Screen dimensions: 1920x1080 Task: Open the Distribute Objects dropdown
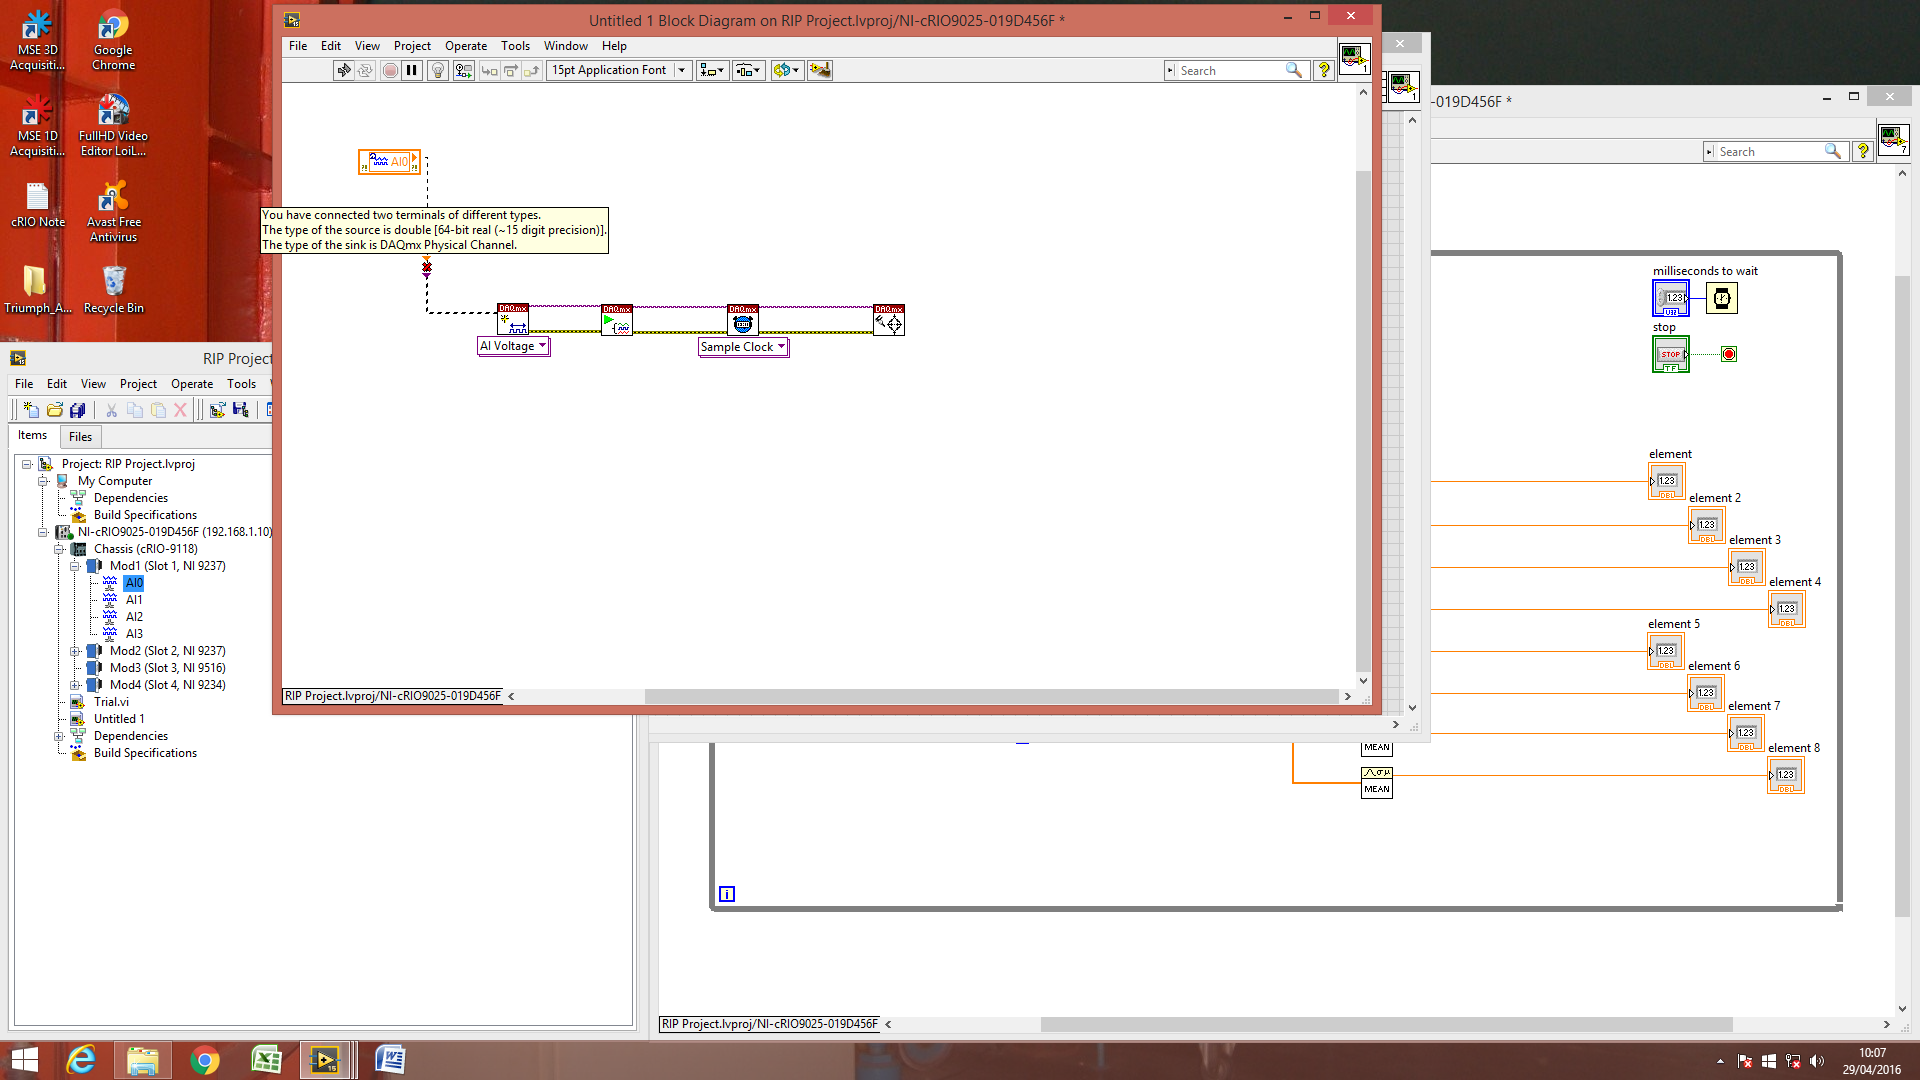click(748, 70)
